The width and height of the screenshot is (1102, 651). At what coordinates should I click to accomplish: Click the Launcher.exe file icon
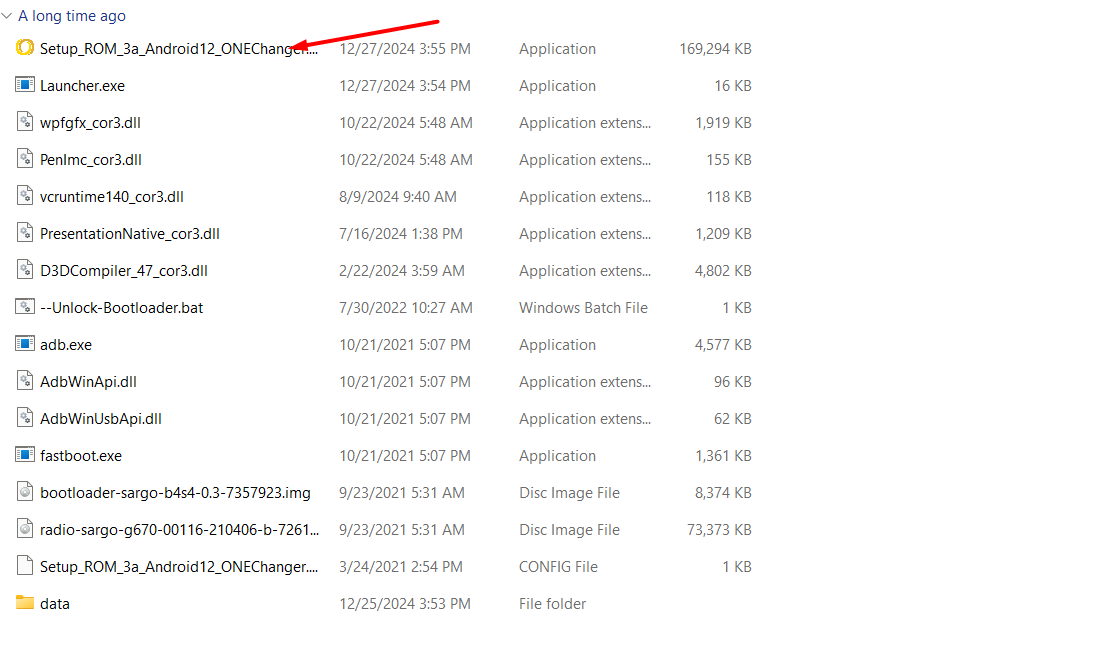point(25,85)
